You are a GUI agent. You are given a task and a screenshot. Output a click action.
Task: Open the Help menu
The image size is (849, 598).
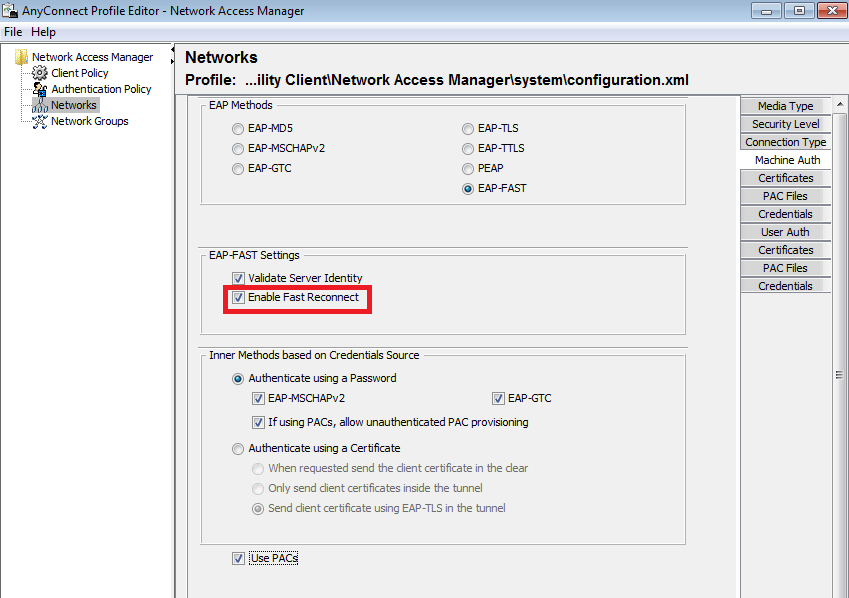click(43, 32)
